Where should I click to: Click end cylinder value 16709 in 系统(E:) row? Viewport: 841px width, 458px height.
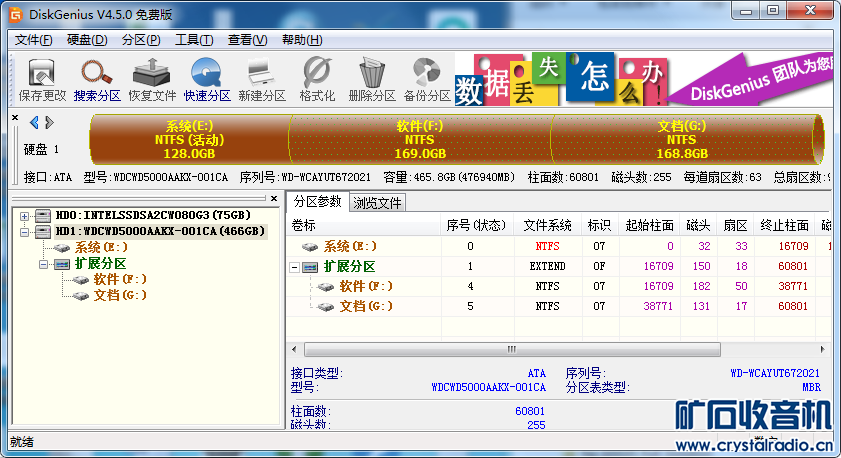[x=793, y=246]
